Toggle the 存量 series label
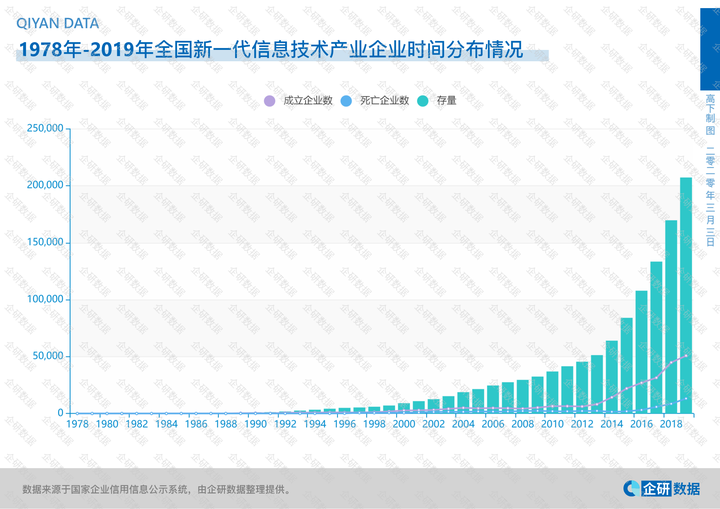This screenshot has width=720, height=509. (x=446, y=101)
